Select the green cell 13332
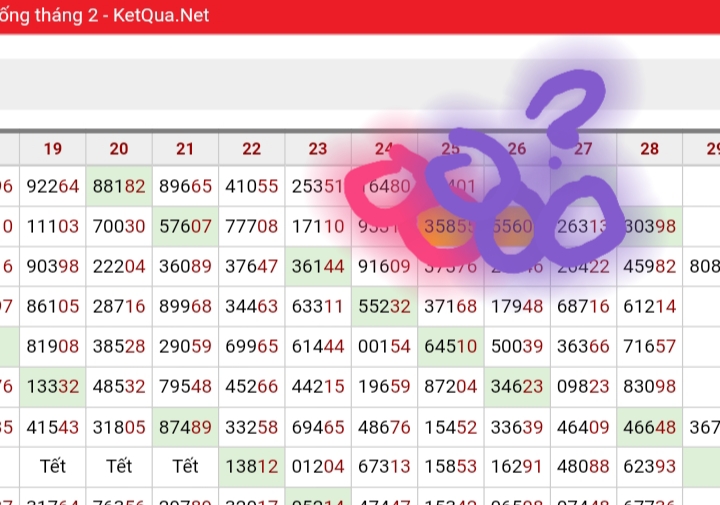Image resolution: width=720 pixels, height=505 pixels. click(x=53, y=386)
